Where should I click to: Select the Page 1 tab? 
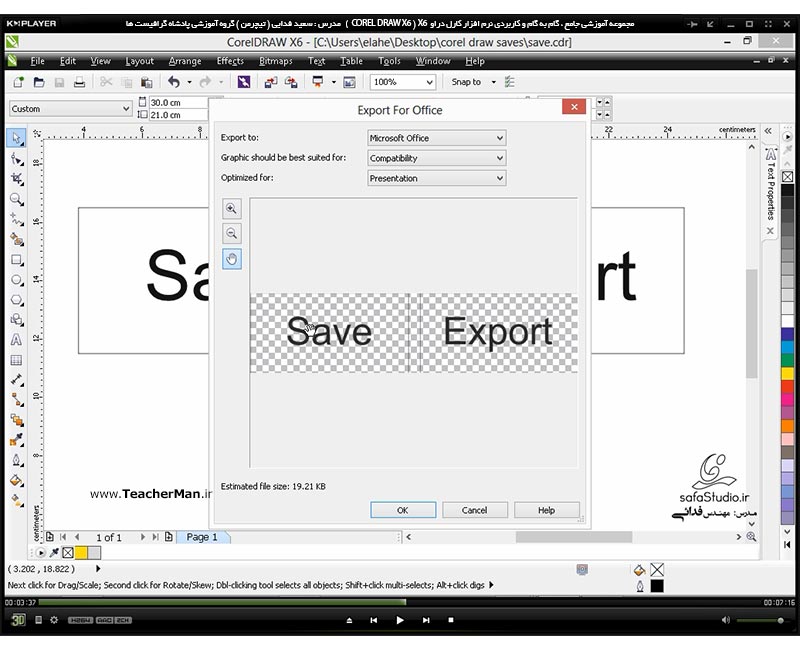[202, 537]
